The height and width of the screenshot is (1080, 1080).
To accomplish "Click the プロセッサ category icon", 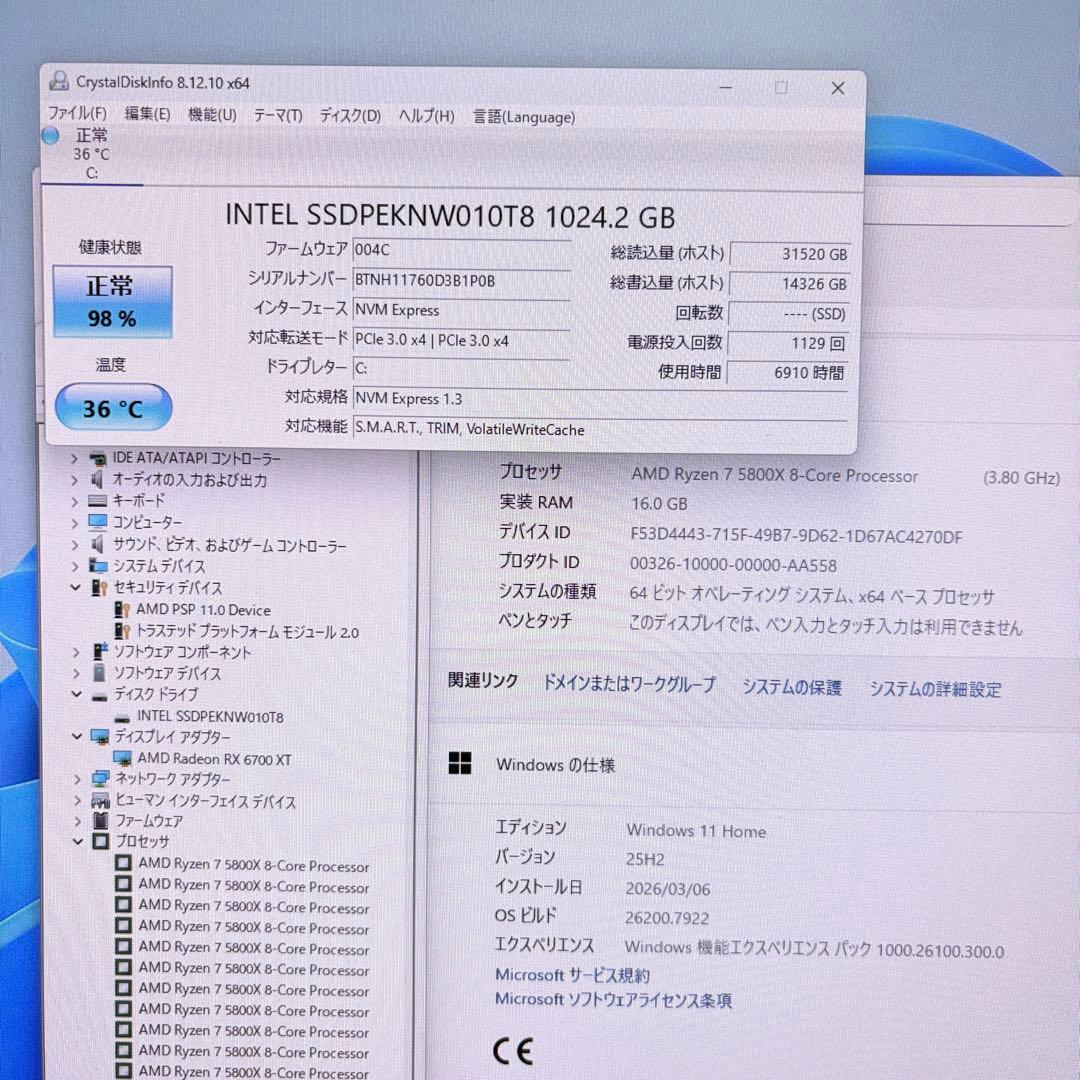I will pyautogui.click(x=101, y=841).
